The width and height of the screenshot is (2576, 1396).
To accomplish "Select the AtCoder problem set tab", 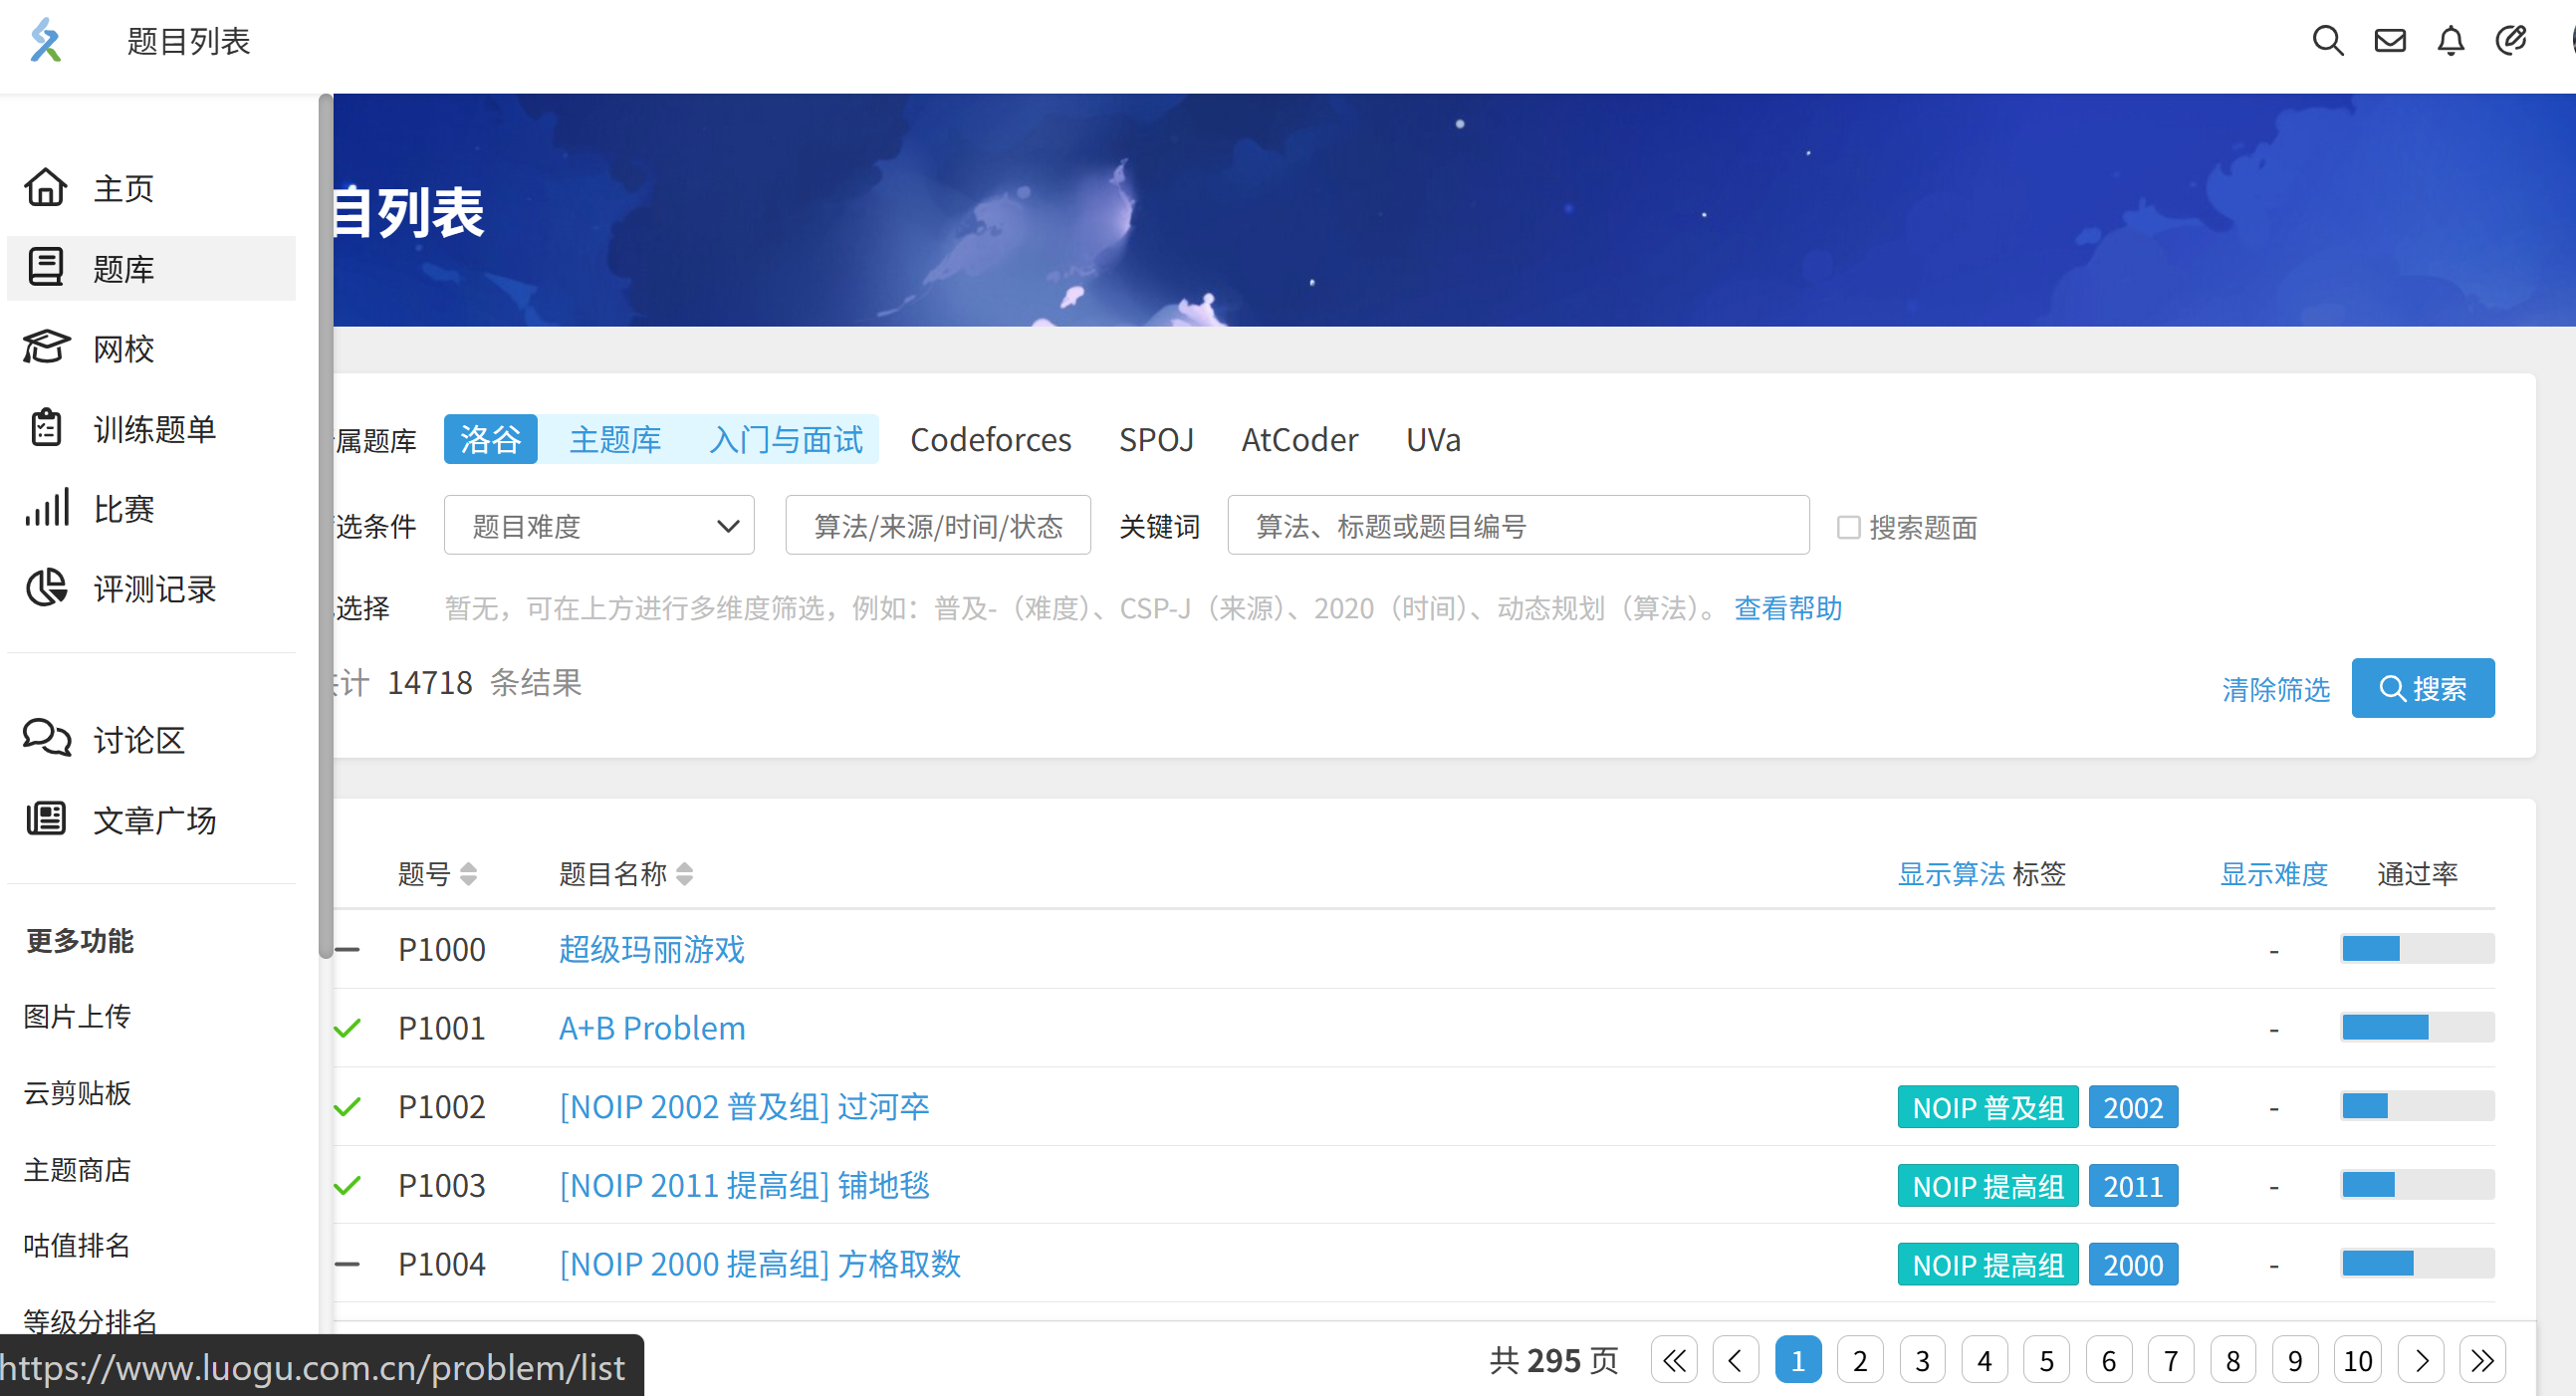I will tap(1299, 439).
